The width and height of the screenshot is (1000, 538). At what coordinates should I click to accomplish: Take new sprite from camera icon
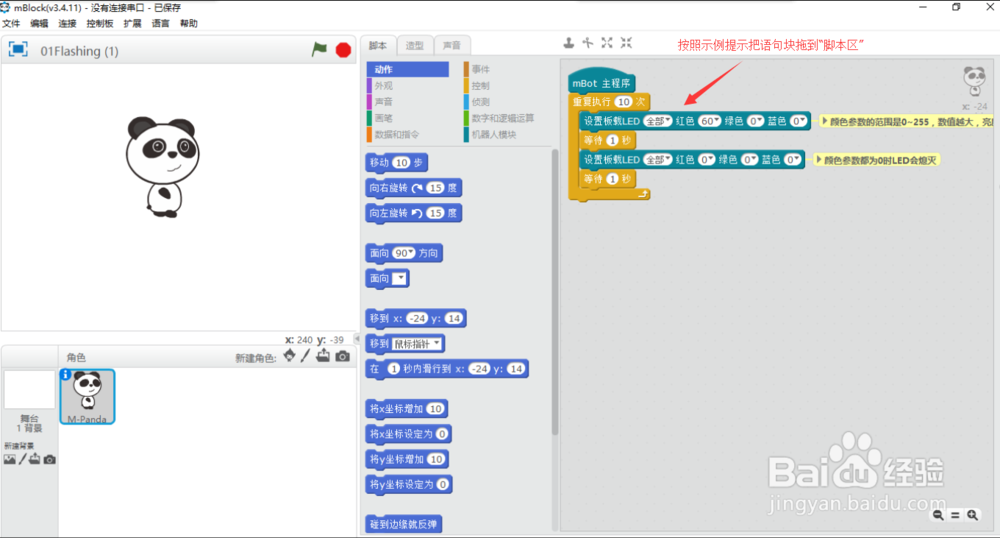tap(342, 356)
